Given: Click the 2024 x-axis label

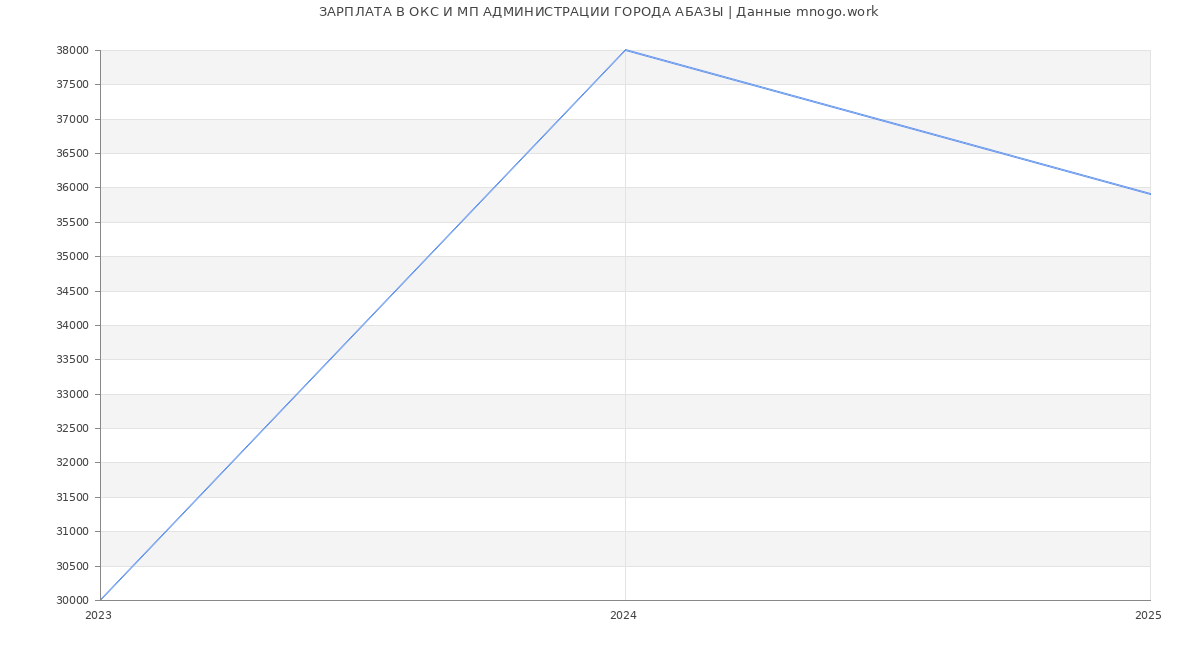Looking at the screenshot, I should click(x=623, y=616).
